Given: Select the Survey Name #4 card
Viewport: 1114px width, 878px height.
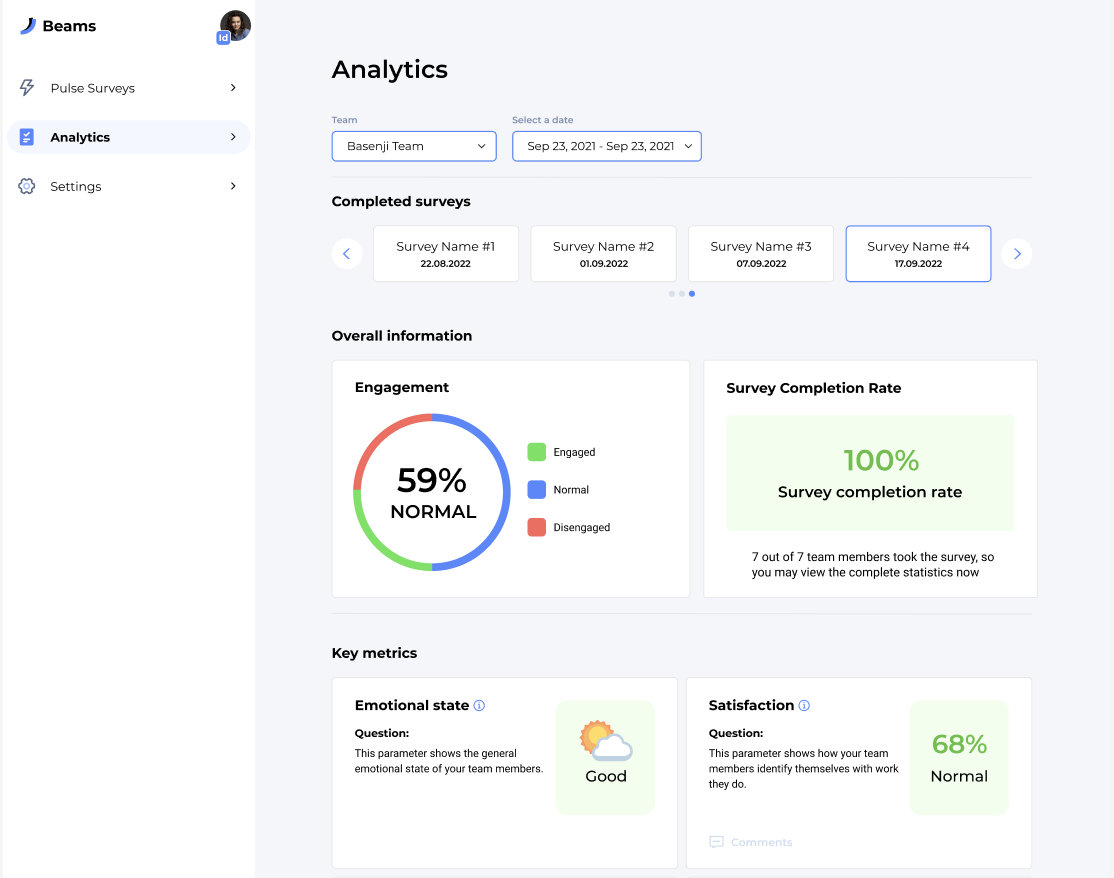Looking at the screenshot, I should coord(918,254).
